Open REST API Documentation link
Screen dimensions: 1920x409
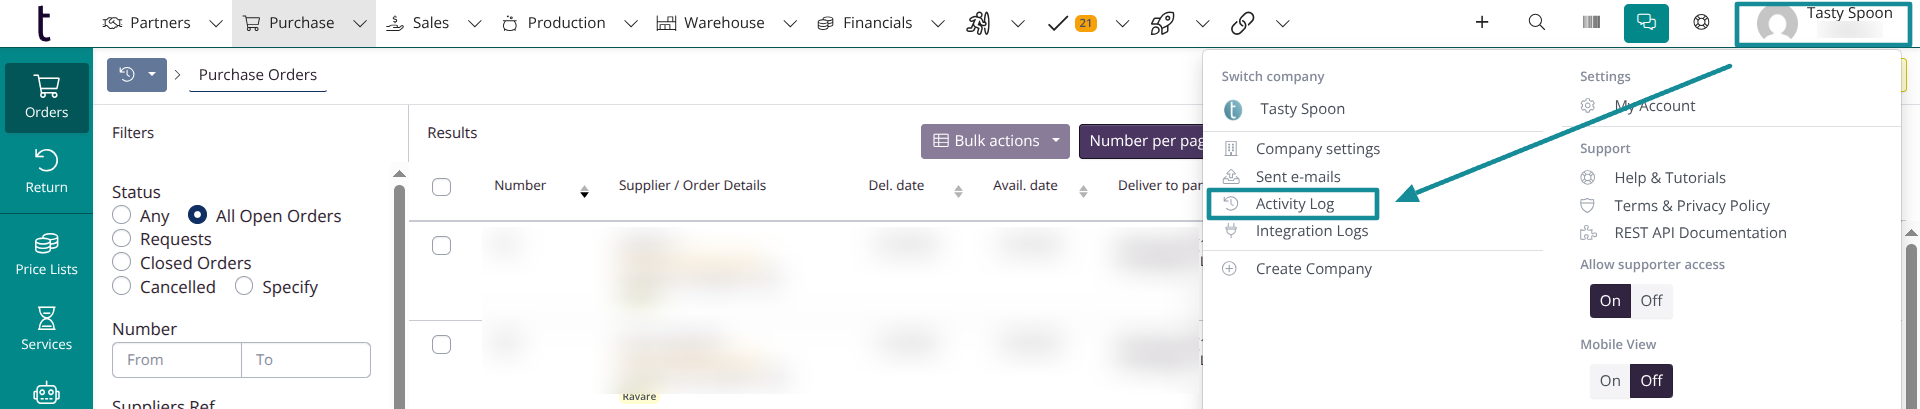tap(1699, 233)
